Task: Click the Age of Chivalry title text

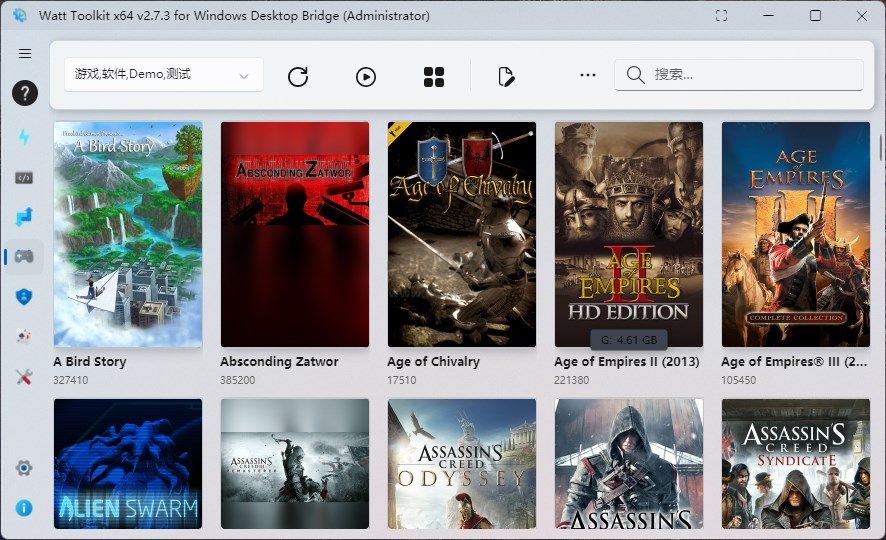Action: coord(433,362)
